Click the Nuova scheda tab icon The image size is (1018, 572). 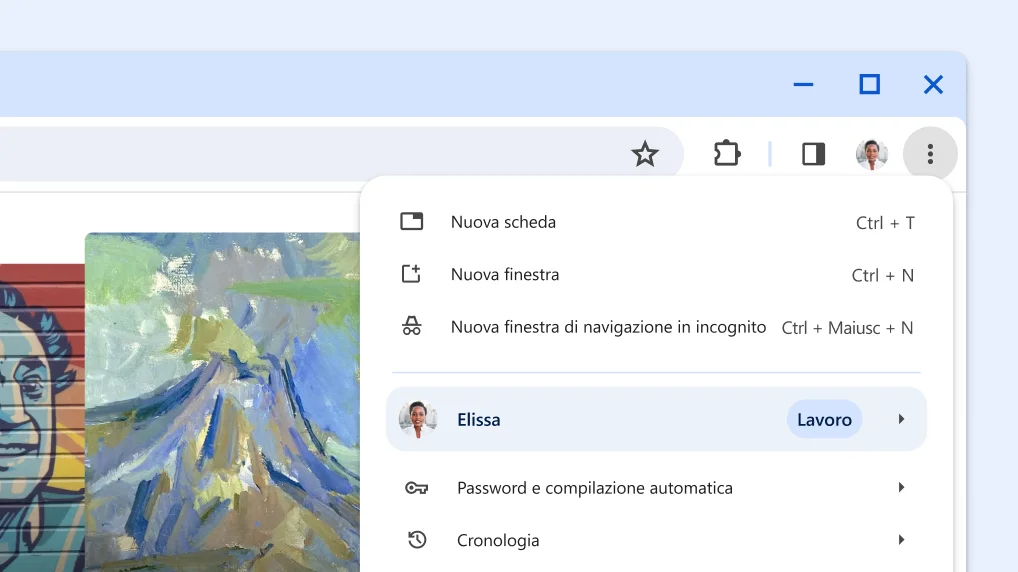click(411, 221)
